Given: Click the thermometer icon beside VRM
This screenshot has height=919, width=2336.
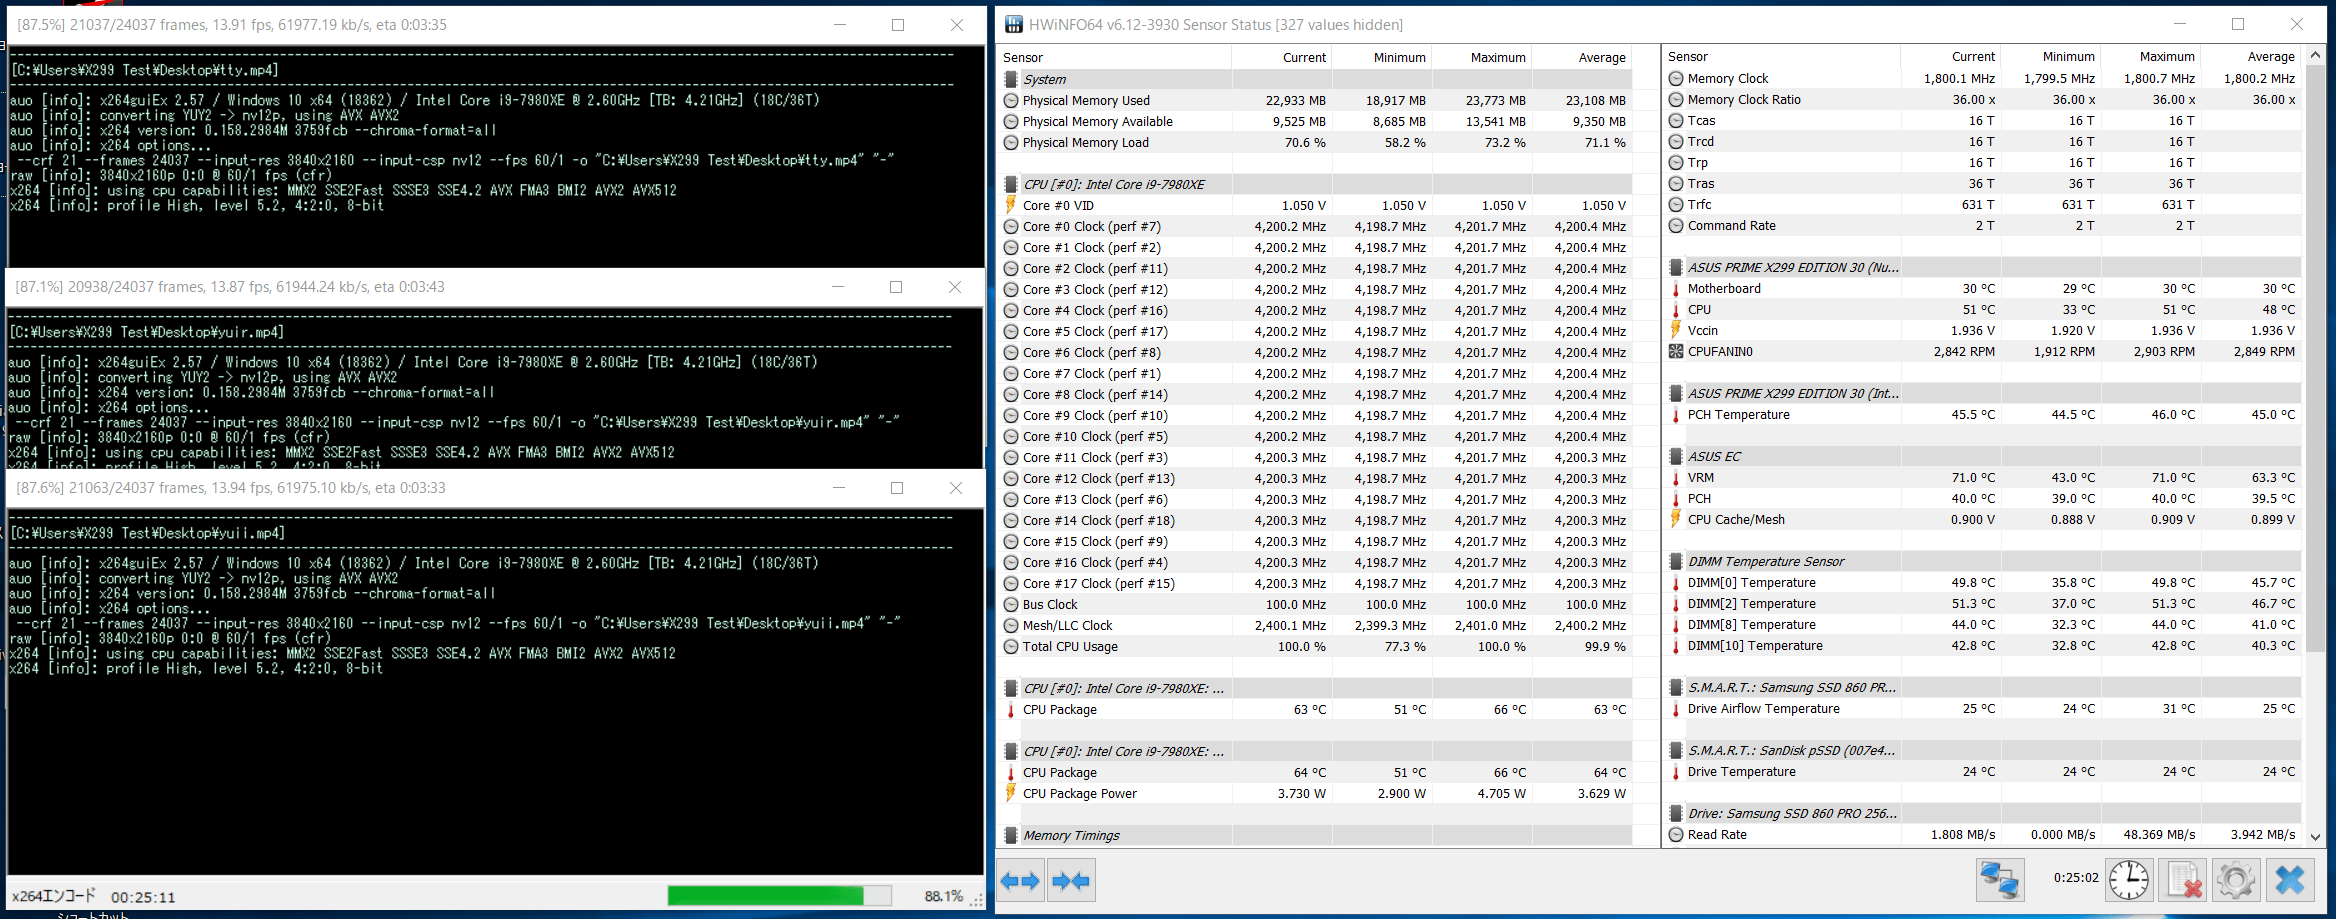Looking at the screenshot, I should pos(1676,477).
